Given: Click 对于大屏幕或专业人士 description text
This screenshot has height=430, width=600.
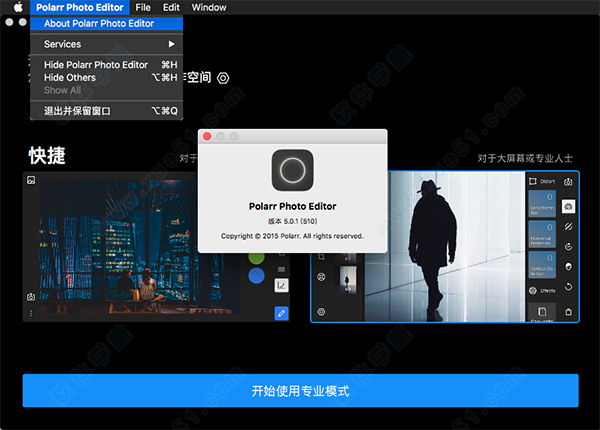Looking at the screenshot, I should (525, 158).
